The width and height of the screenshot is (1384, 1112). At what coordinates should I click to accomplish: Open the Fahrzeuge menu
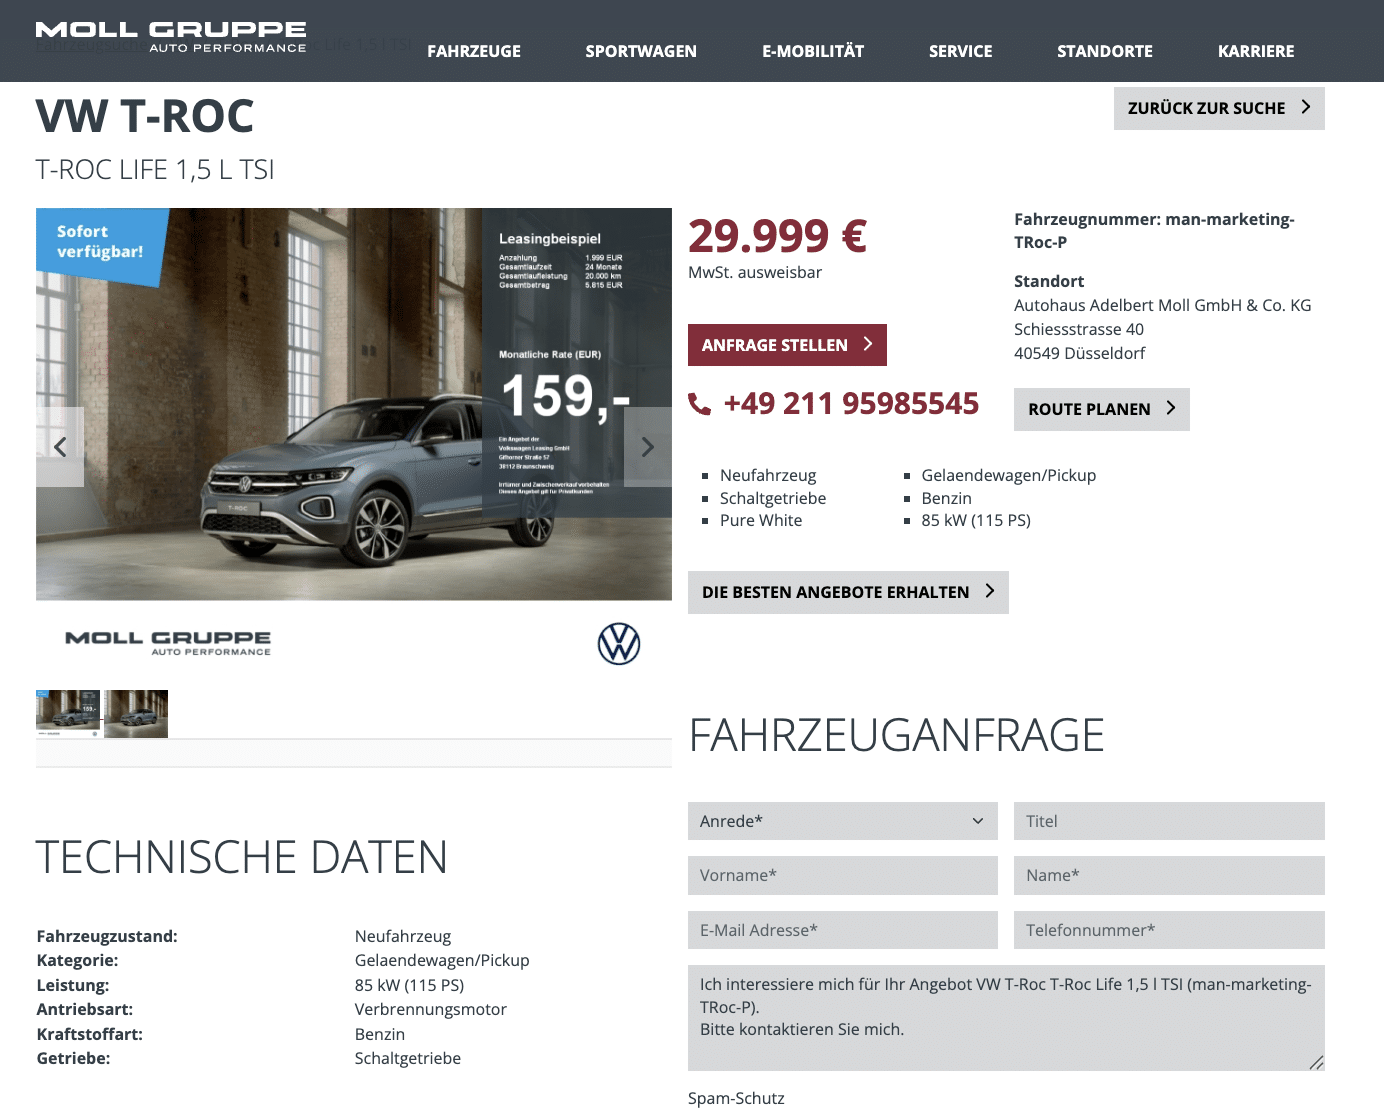pyautogui.click(x=474, y=51)
